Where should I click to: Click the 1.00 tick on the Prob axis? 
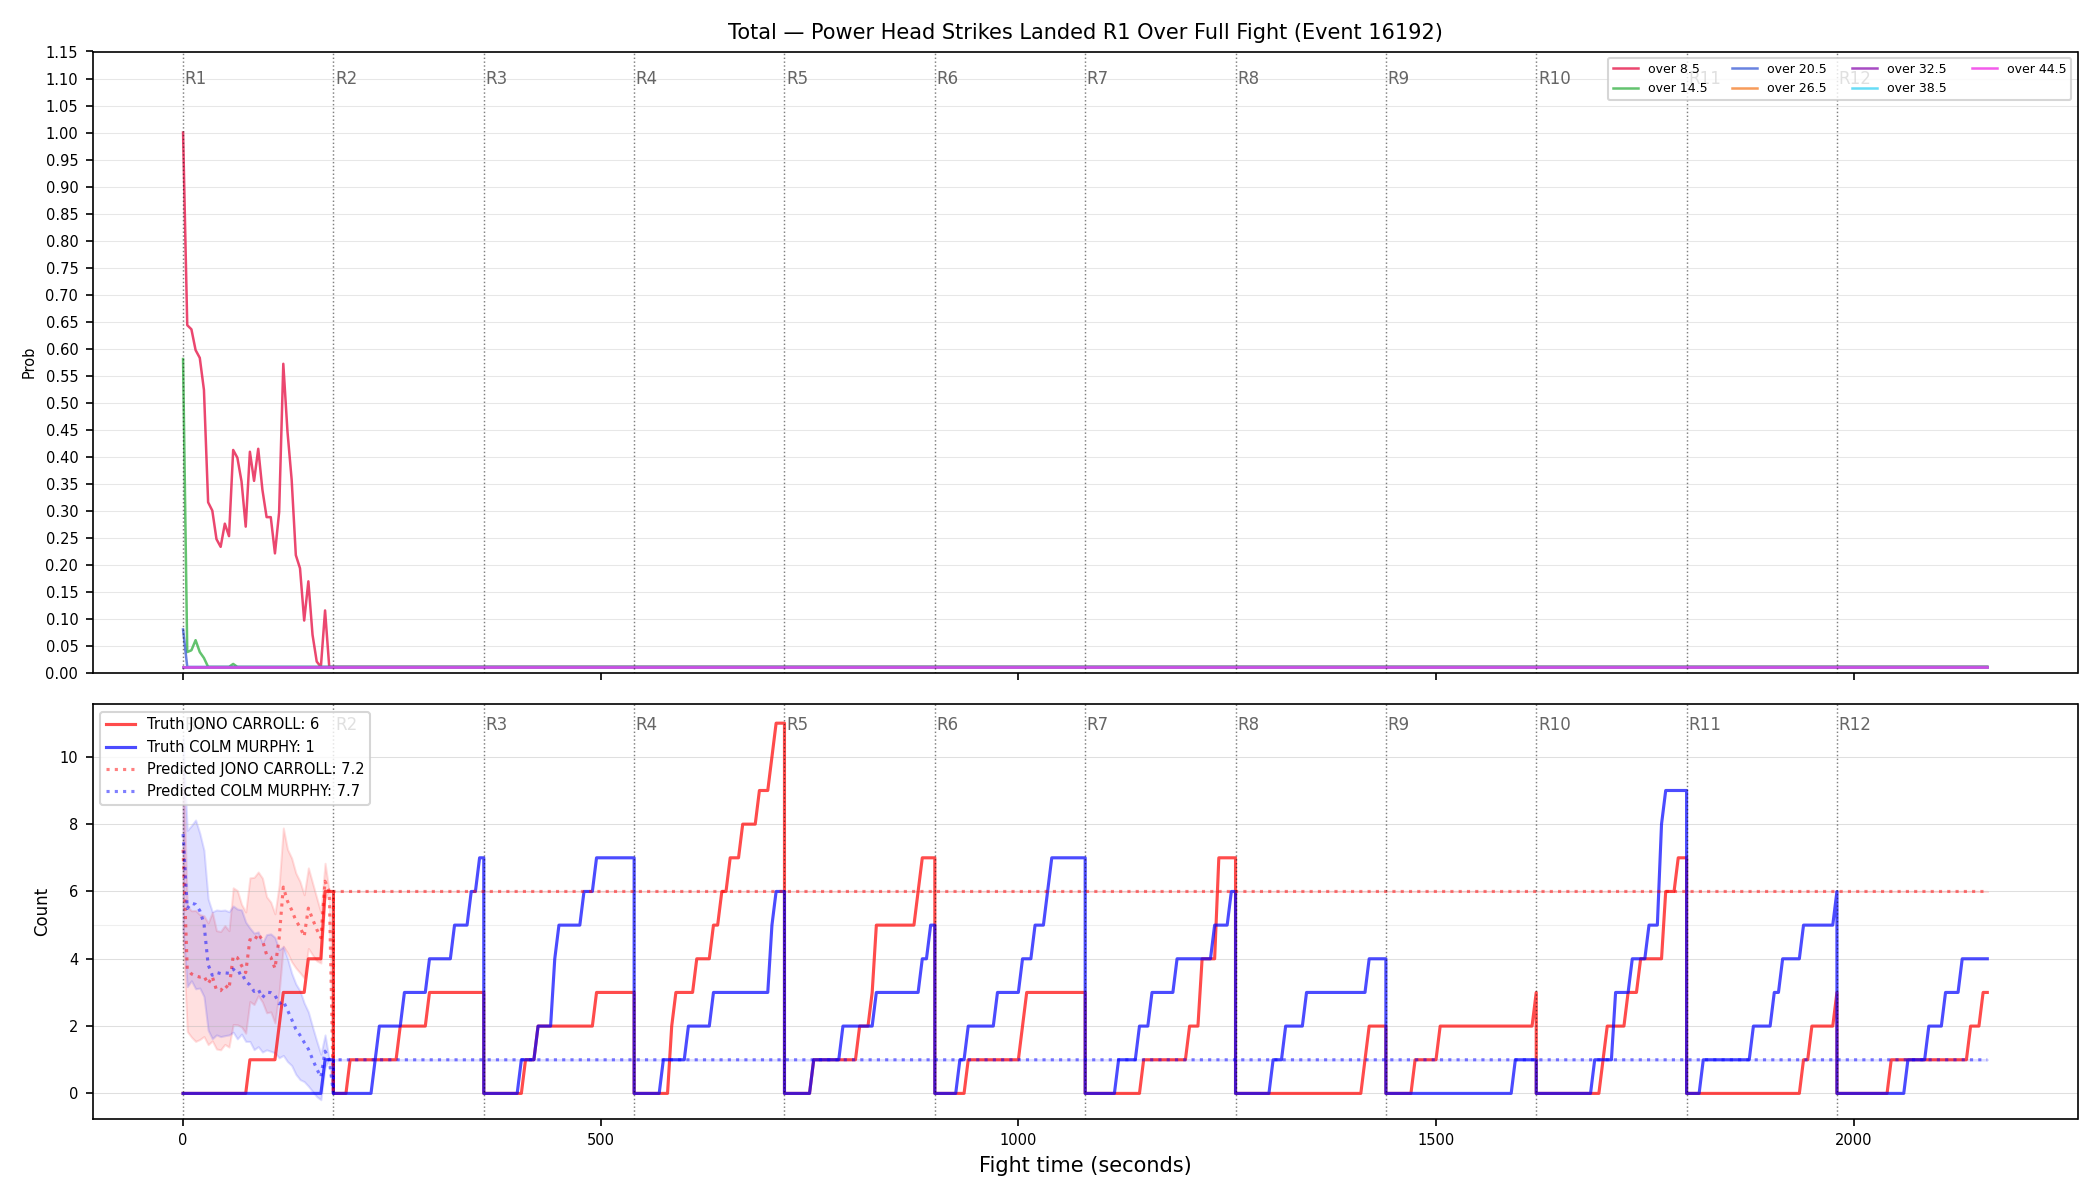tap(62, 133)
